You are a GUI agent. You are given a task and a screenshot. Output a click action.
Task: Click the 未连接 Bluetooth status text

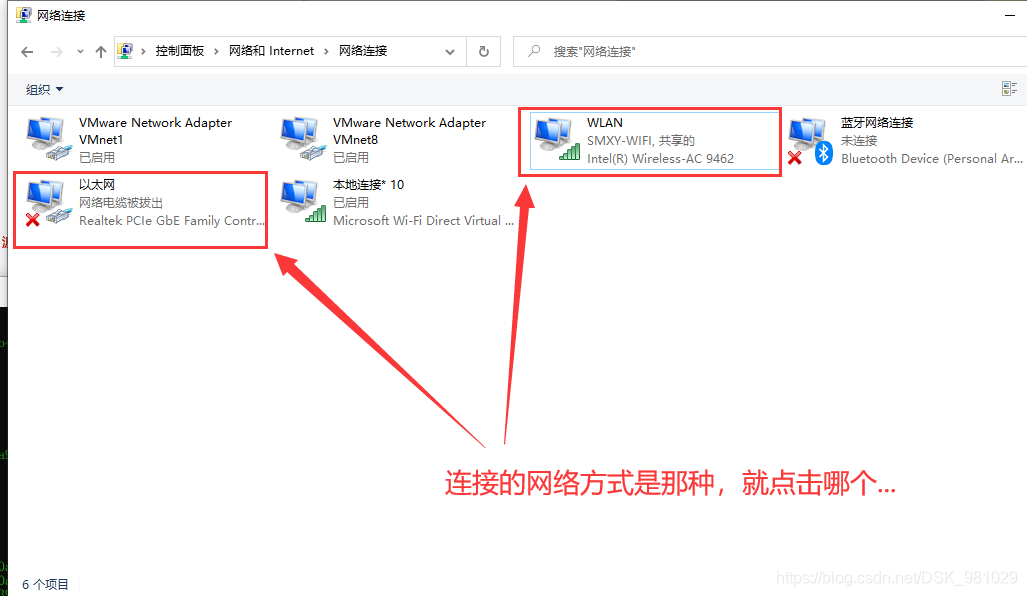[x=859, y=141]
